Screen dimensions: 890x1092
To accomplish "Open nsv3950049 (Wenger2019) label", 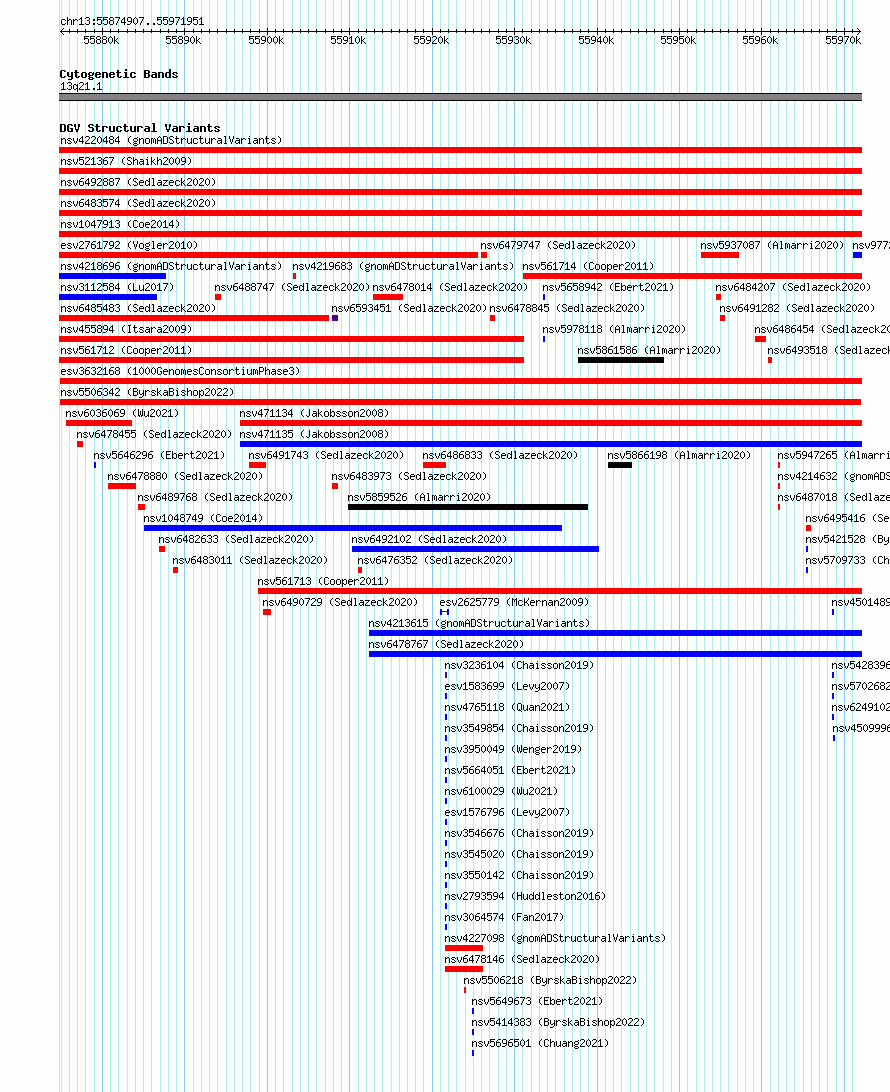I will tap(513, 749).
